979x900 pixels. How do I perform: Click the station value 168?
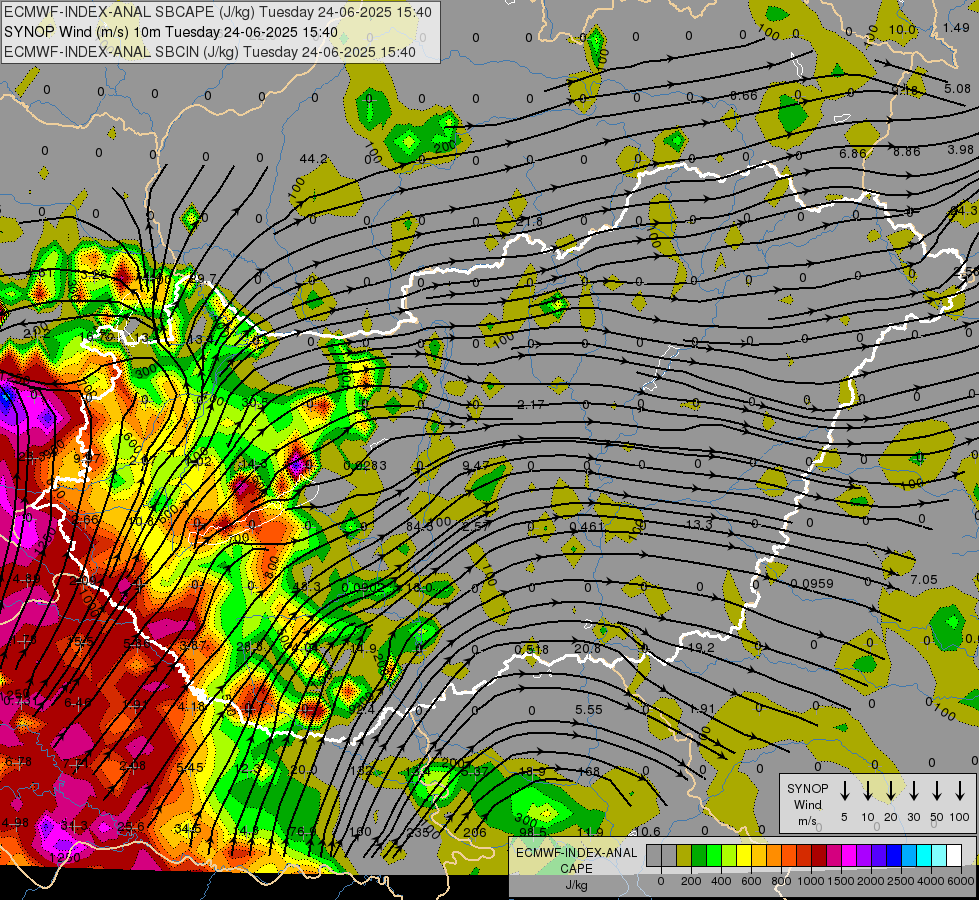pos(589,772)
